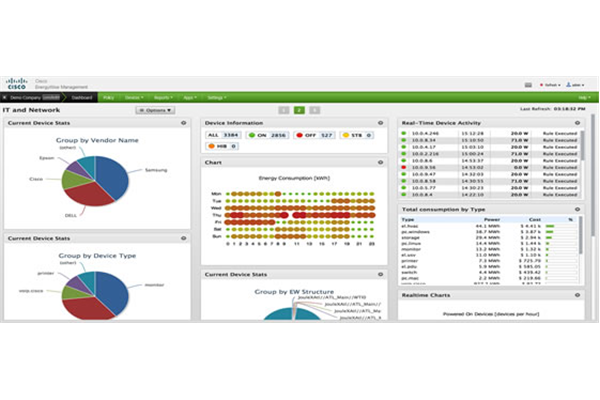Expand the Settings menu

coord(217,98)
